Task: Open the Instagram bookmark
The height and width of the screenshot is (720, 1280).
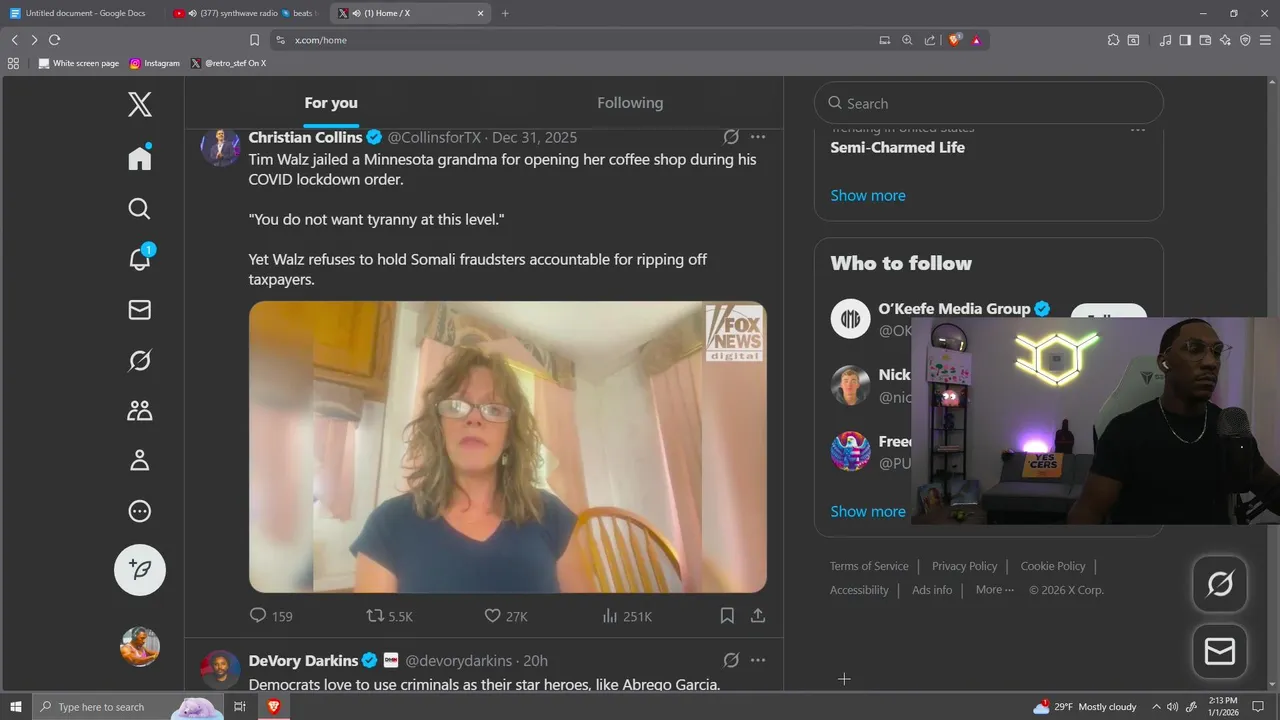Action: click(155, 63)
